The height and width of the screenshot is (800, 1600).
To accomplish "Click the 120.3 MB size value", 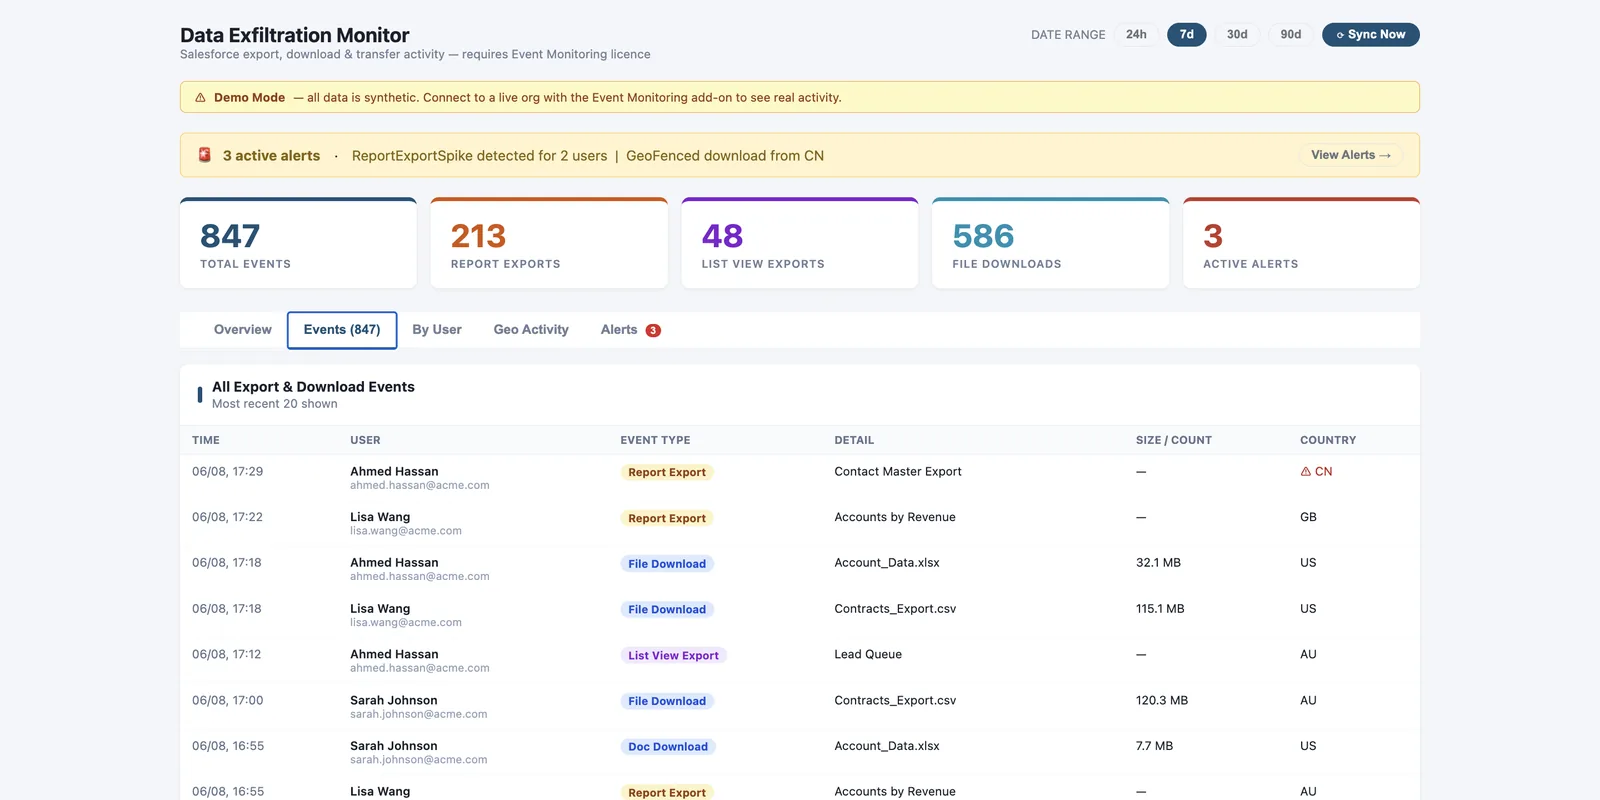I will 1162,701.
